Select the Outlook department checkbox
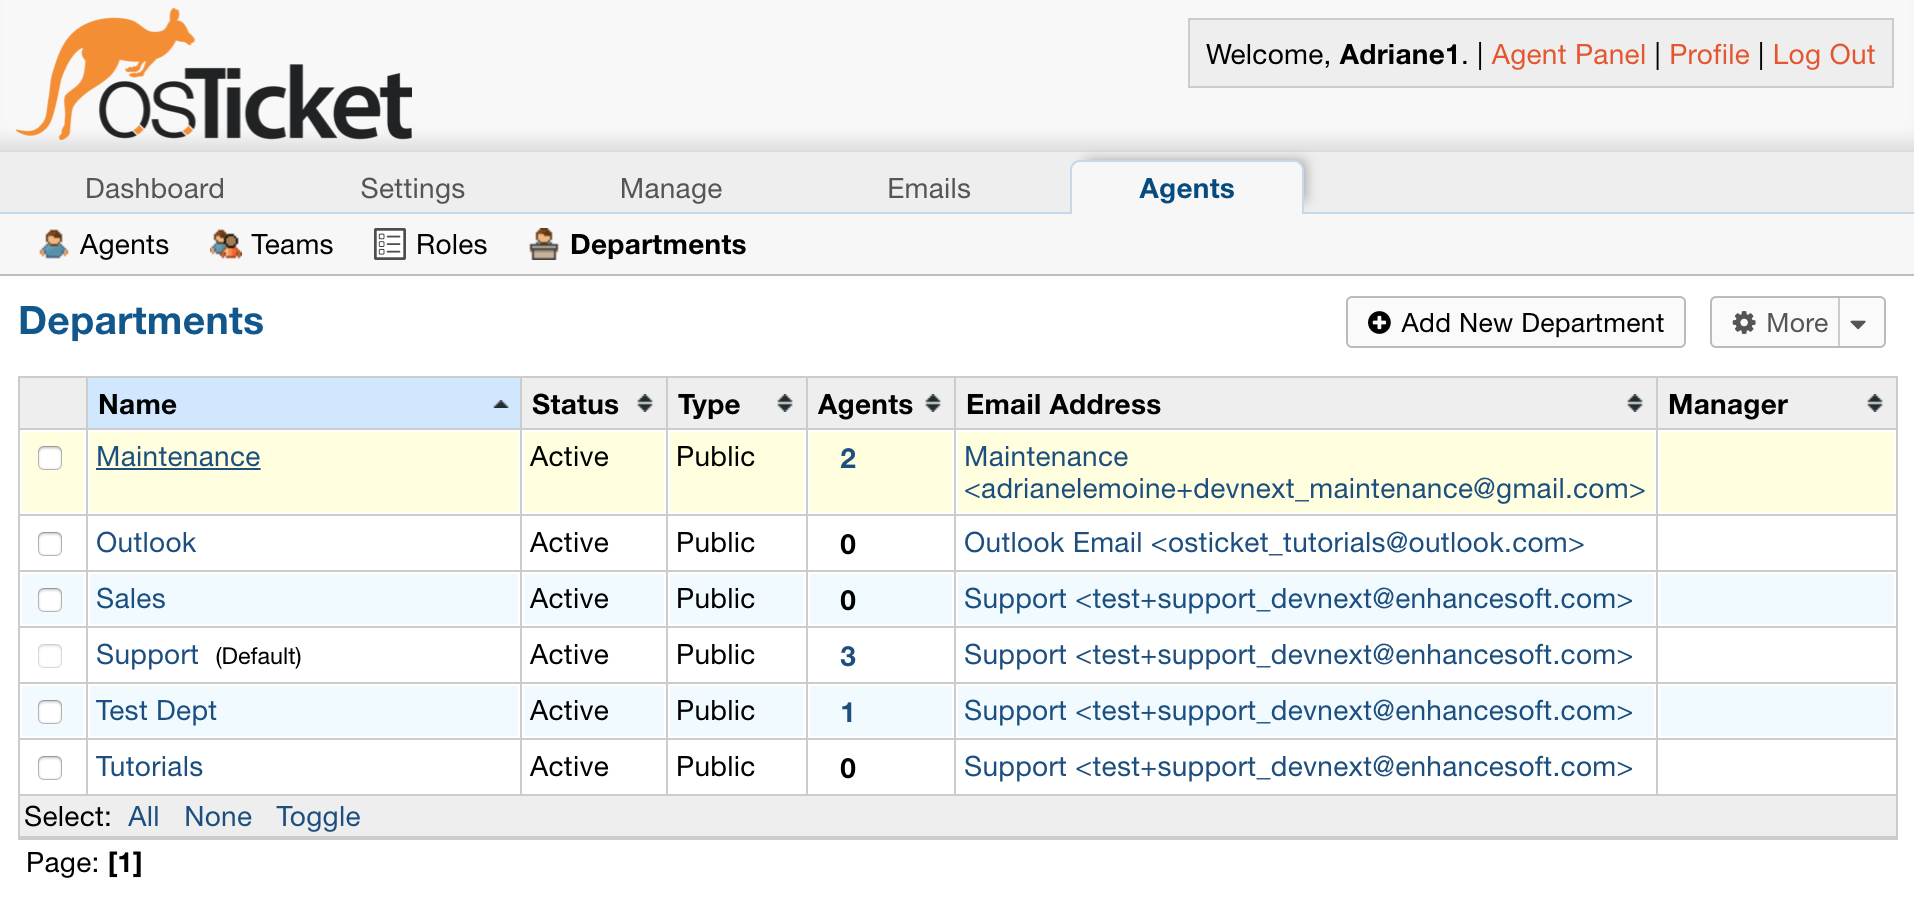1914x908 pixels. click(50, 543)
